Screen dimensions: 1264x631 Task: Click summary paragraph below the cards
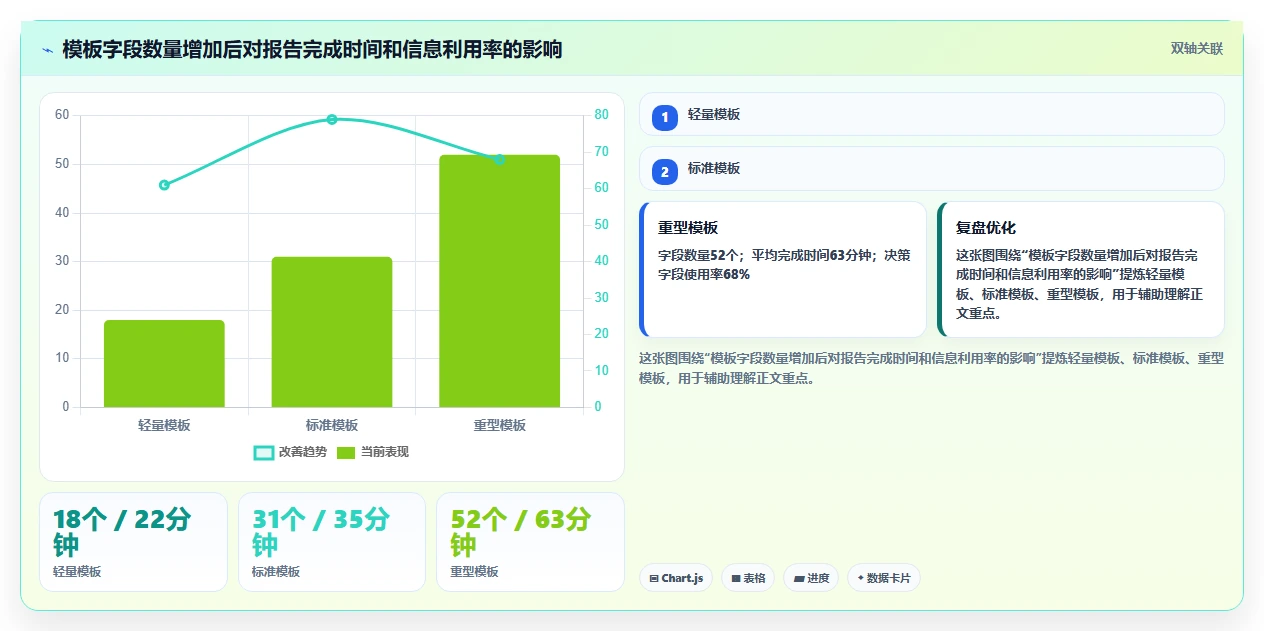tap(931, 368)
